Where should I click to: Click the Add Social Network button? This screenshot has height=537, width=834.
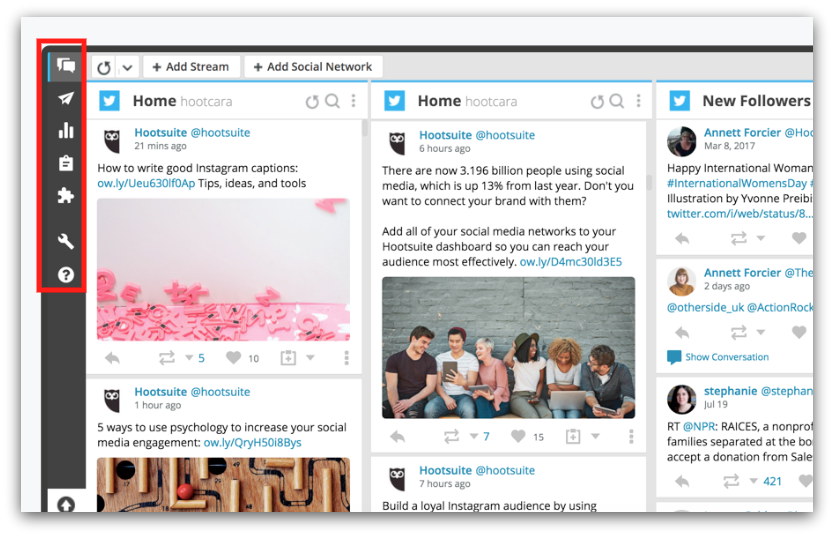pyautogui.click(x=313, y=67)
